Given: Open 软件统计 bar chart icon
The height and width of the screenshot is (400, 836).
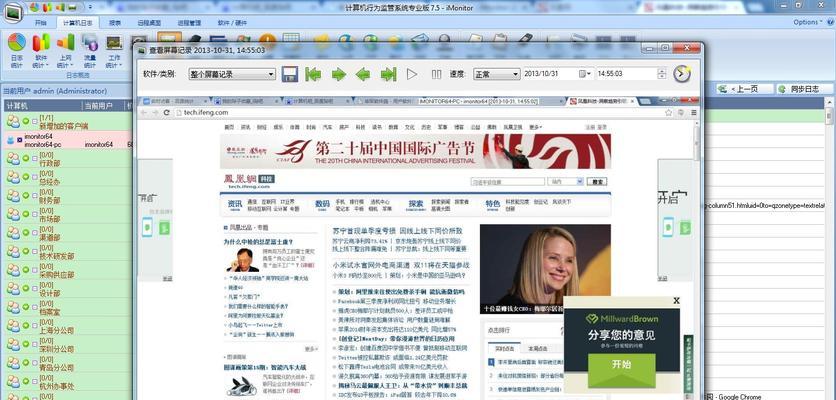Looking at the screenshot, I should [41, 43].
